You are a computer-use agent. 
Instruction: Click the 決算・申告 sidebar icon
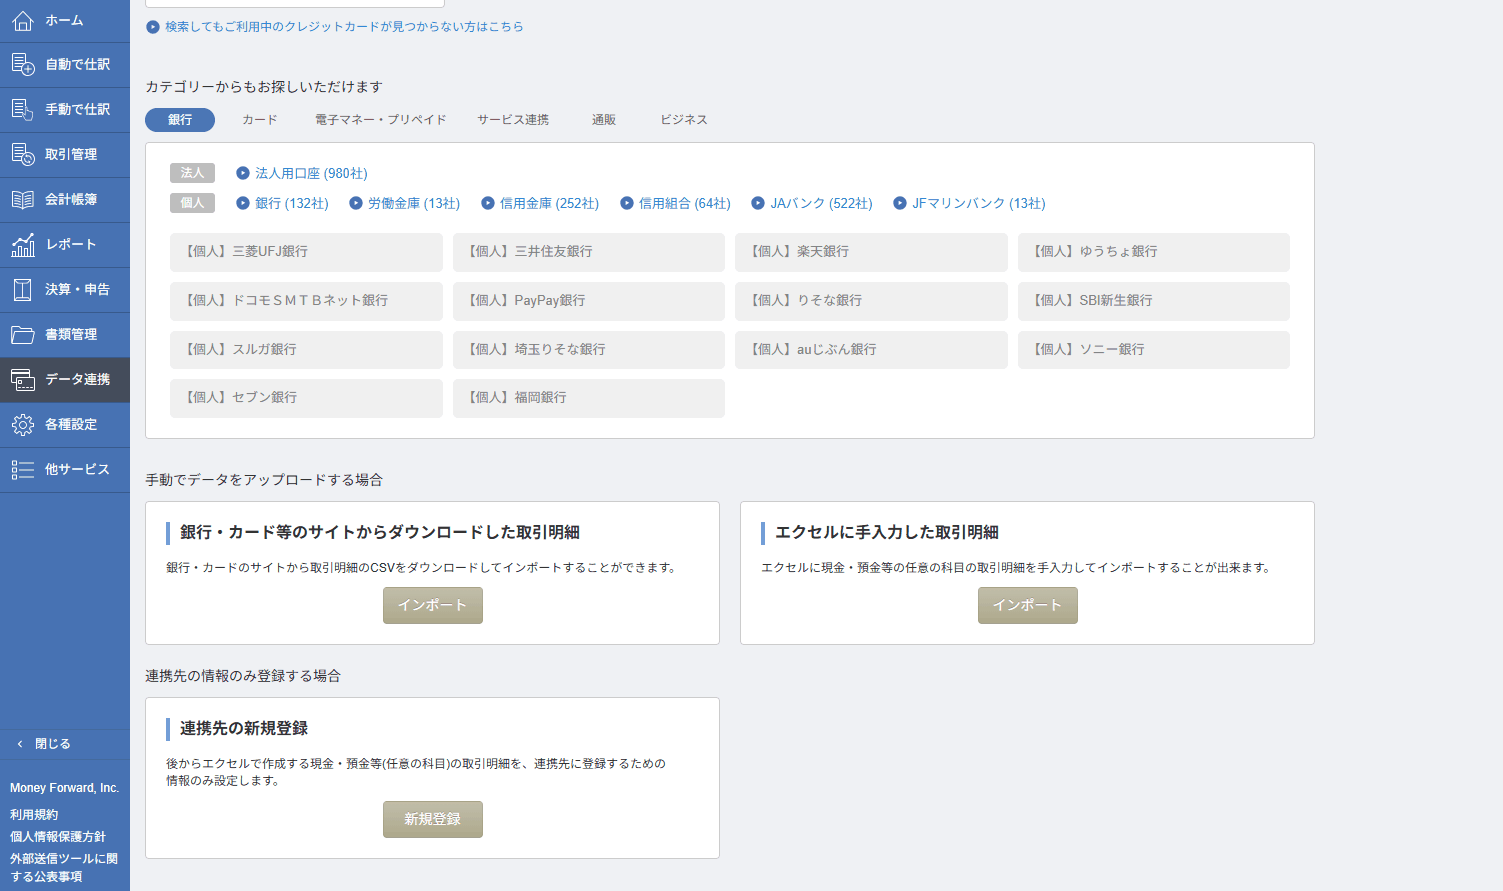click(23, 289)
